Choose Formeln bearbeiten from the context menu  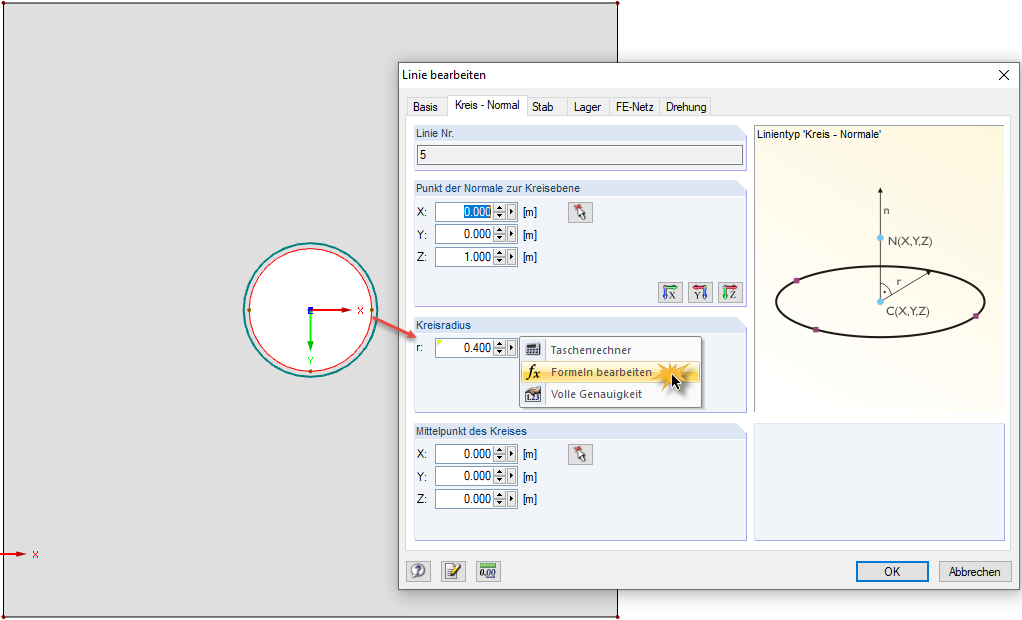click(x=601, y=371)
